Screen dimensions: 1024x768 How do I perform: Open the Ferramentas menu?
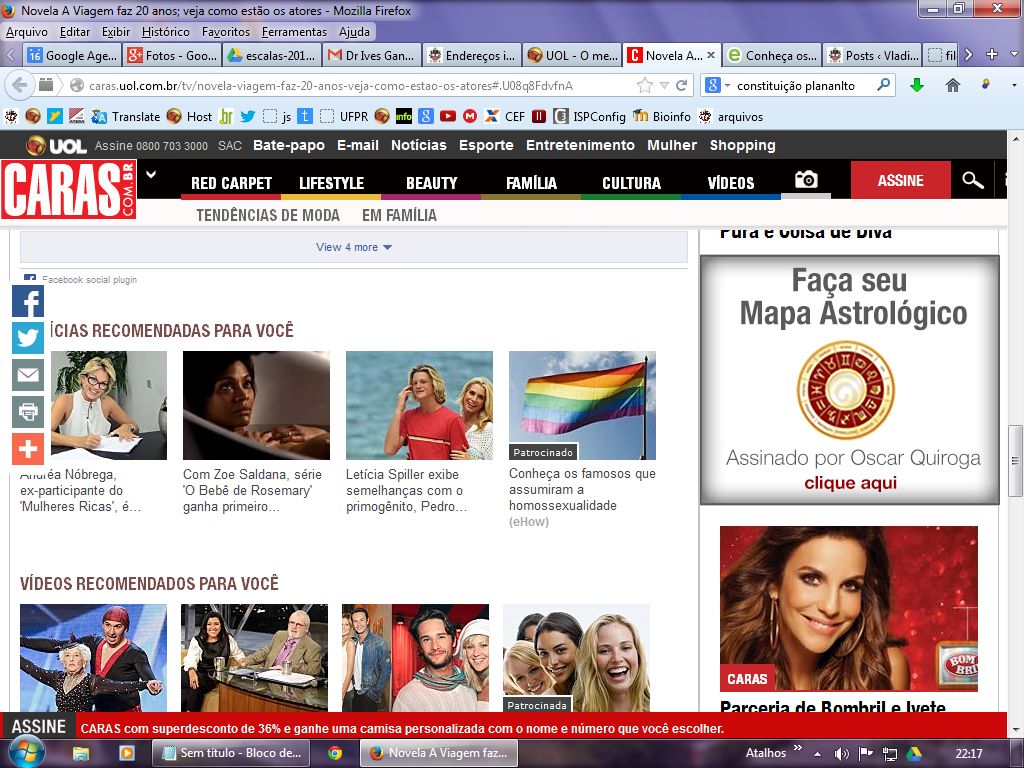pos(295,31)
